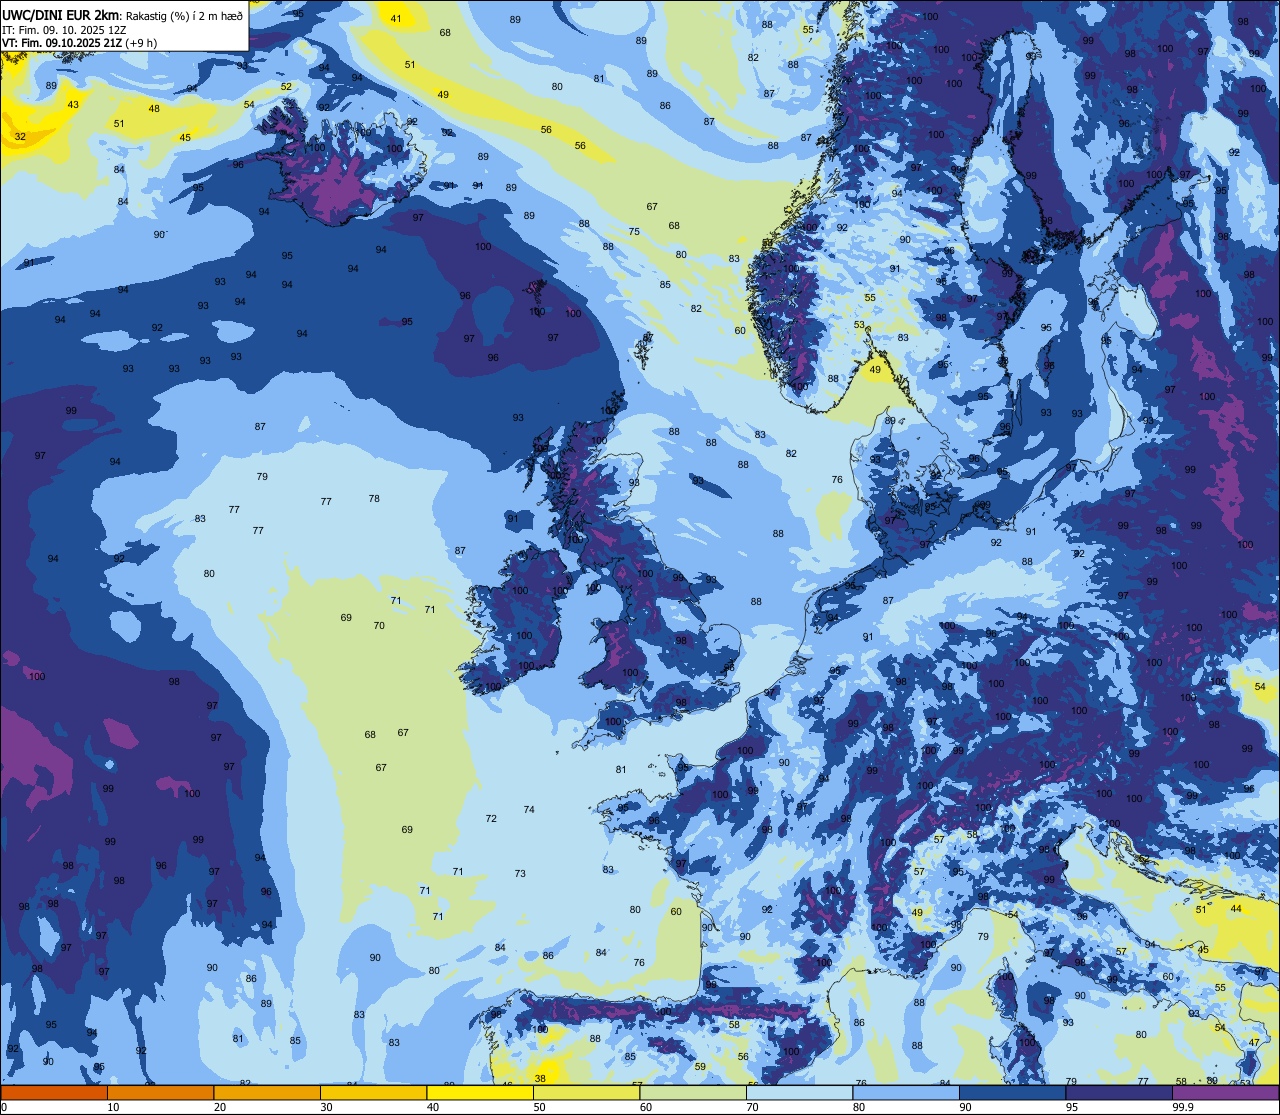Click the purple legend swatch above 99.9
Viewport: 1280px width, 1115px height.
(1225, 1092)
